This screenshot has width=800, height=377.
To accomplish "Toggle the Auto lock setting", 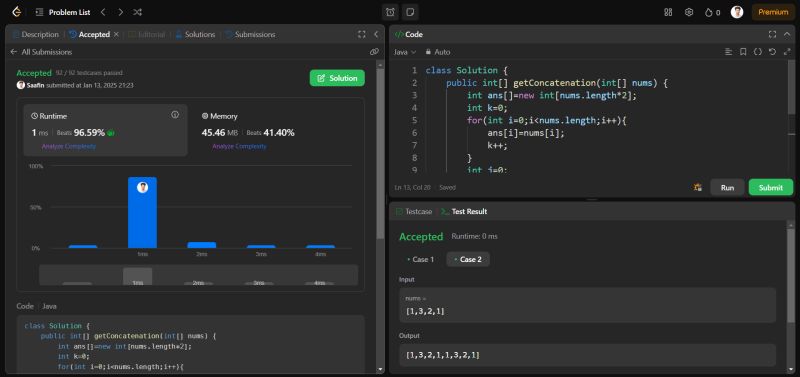I will coord(438,52).
